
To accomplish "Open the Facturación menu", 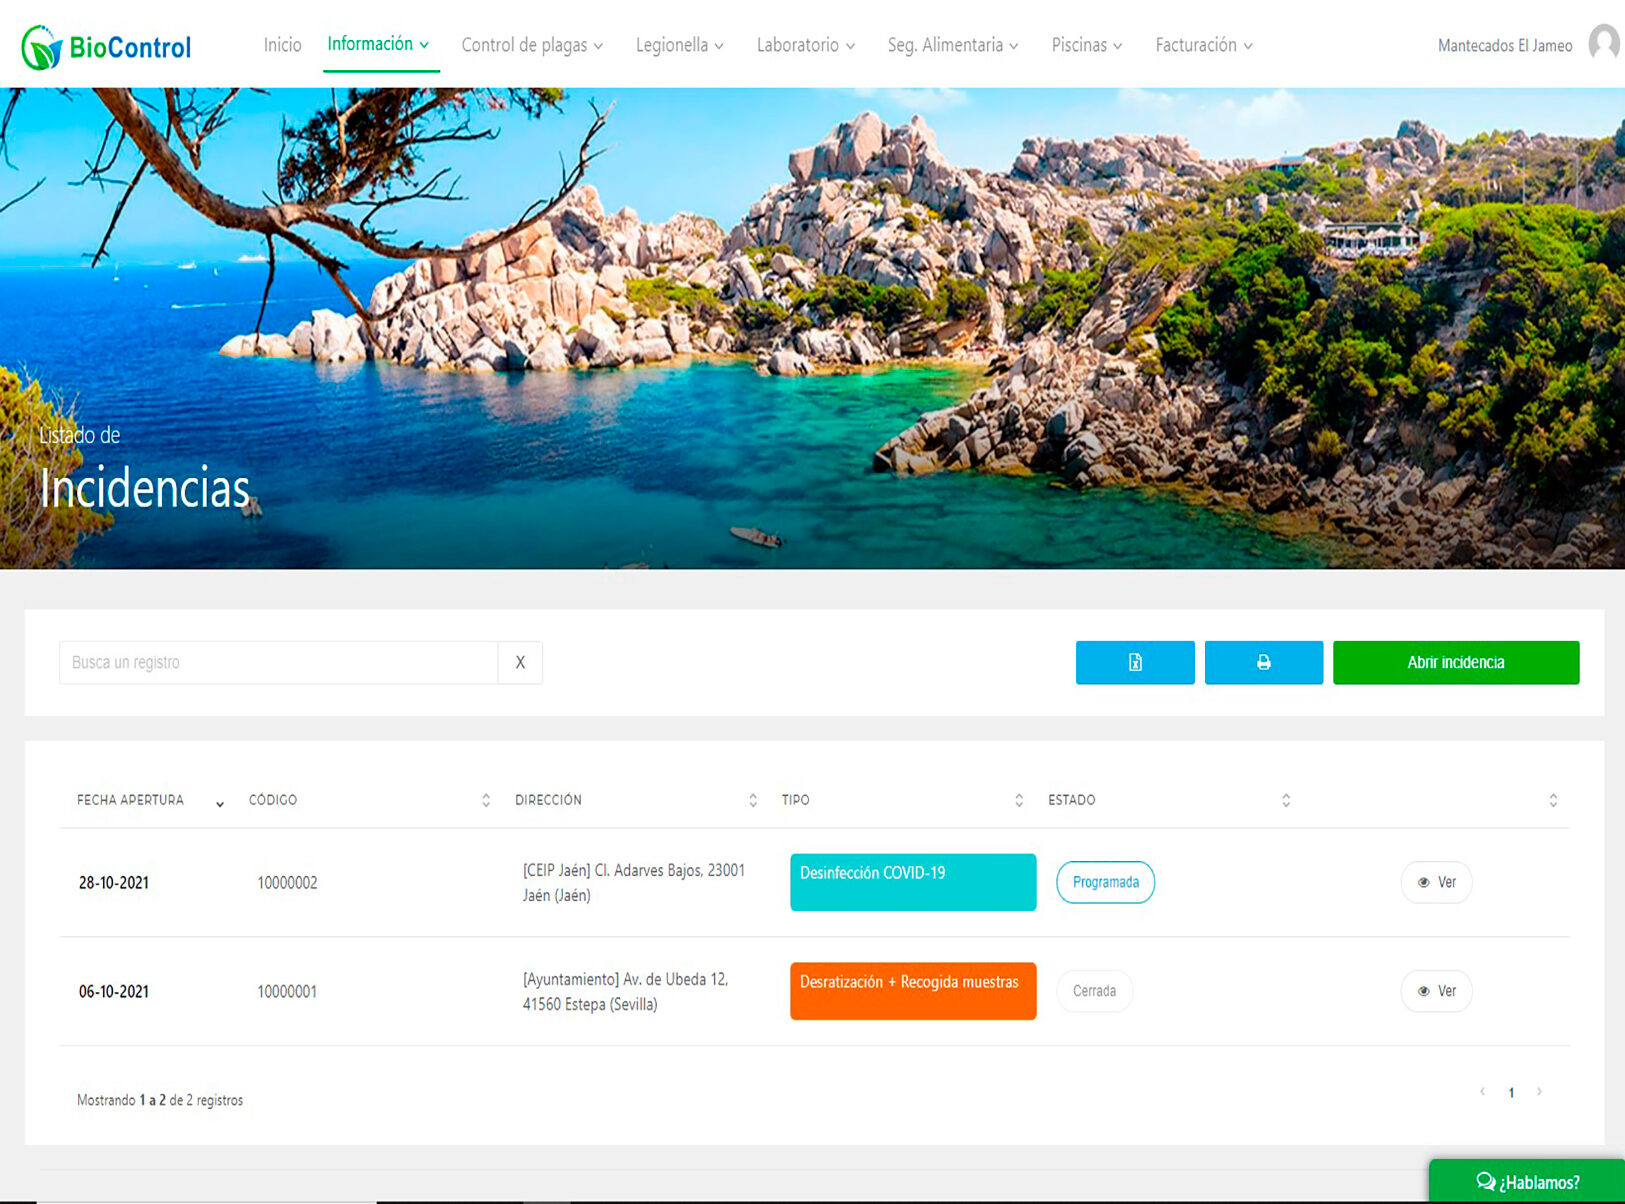I will [1204, 45].
